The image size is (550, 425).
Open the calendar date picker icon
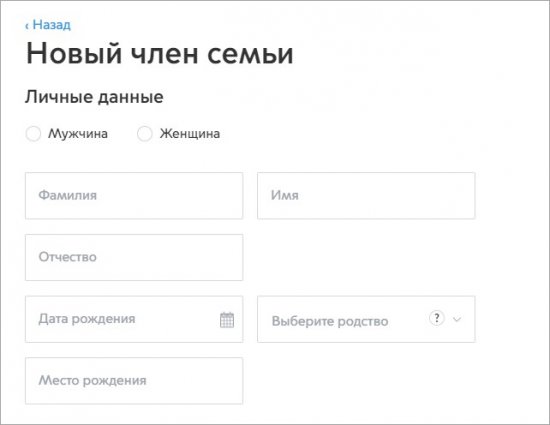point(227,320)
